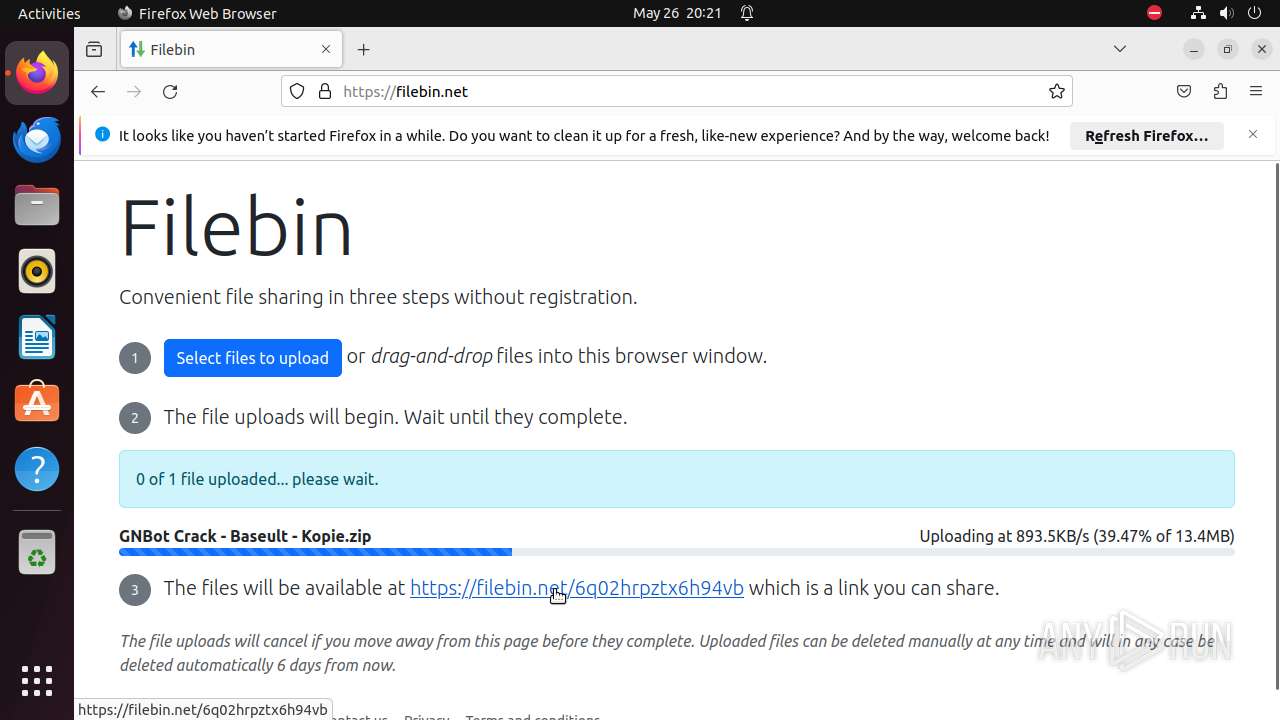Screen dimensions: 1280x720
Task: Launch Thunderbird Mail from the dock
Action: pos(37,139)
